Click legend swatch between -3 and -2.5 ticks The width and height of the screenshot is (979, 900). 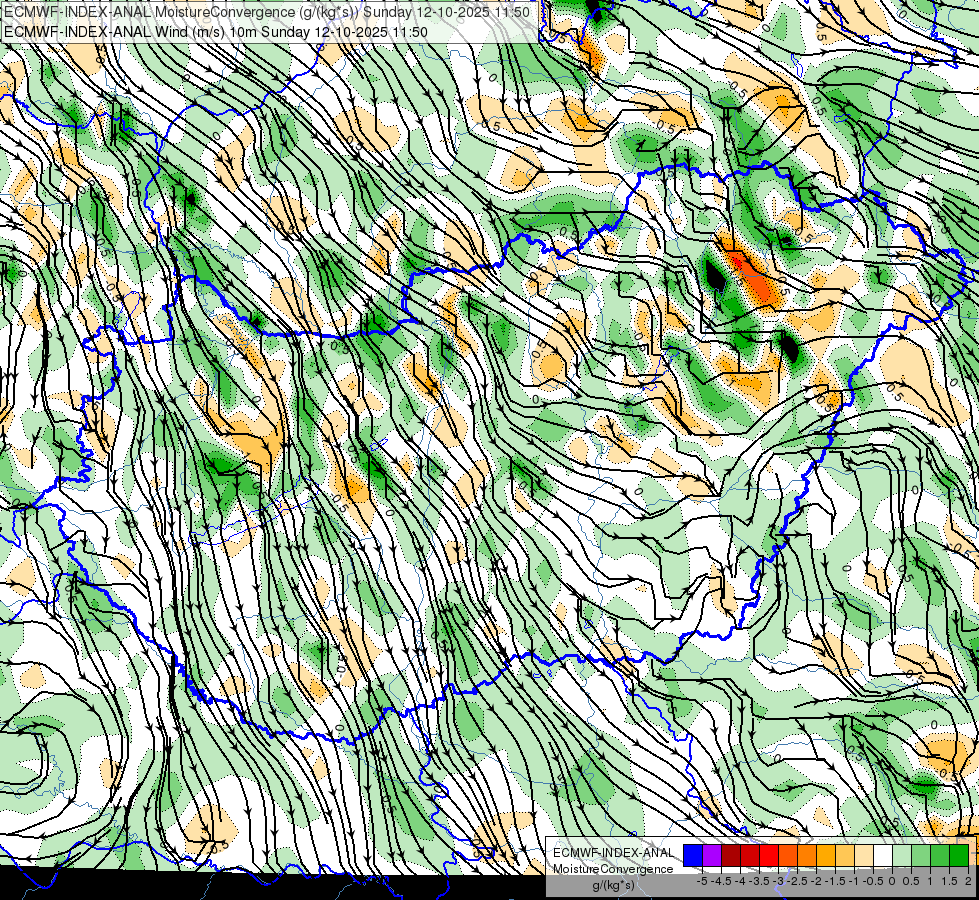[788, 856]
